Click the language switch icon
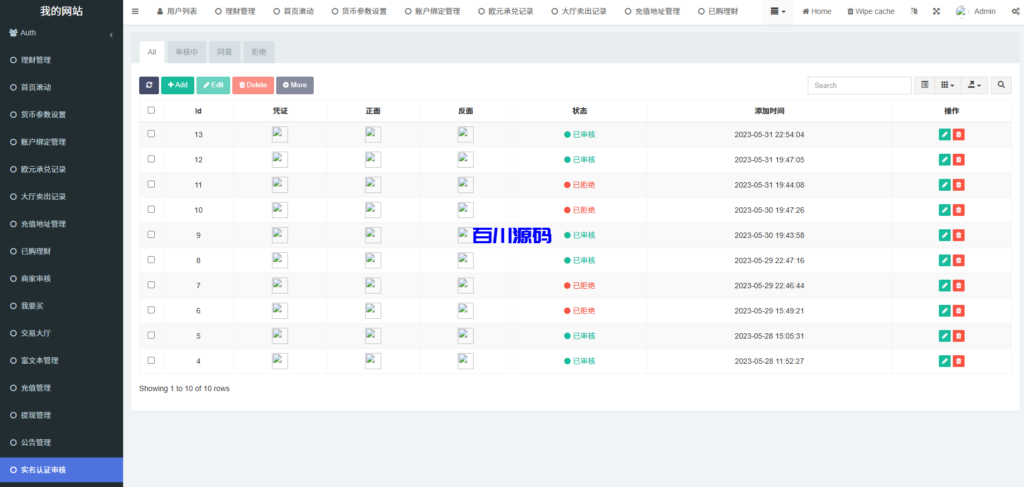The height and width of the screenshot is (487, 1024). click(x=914, y=11)
